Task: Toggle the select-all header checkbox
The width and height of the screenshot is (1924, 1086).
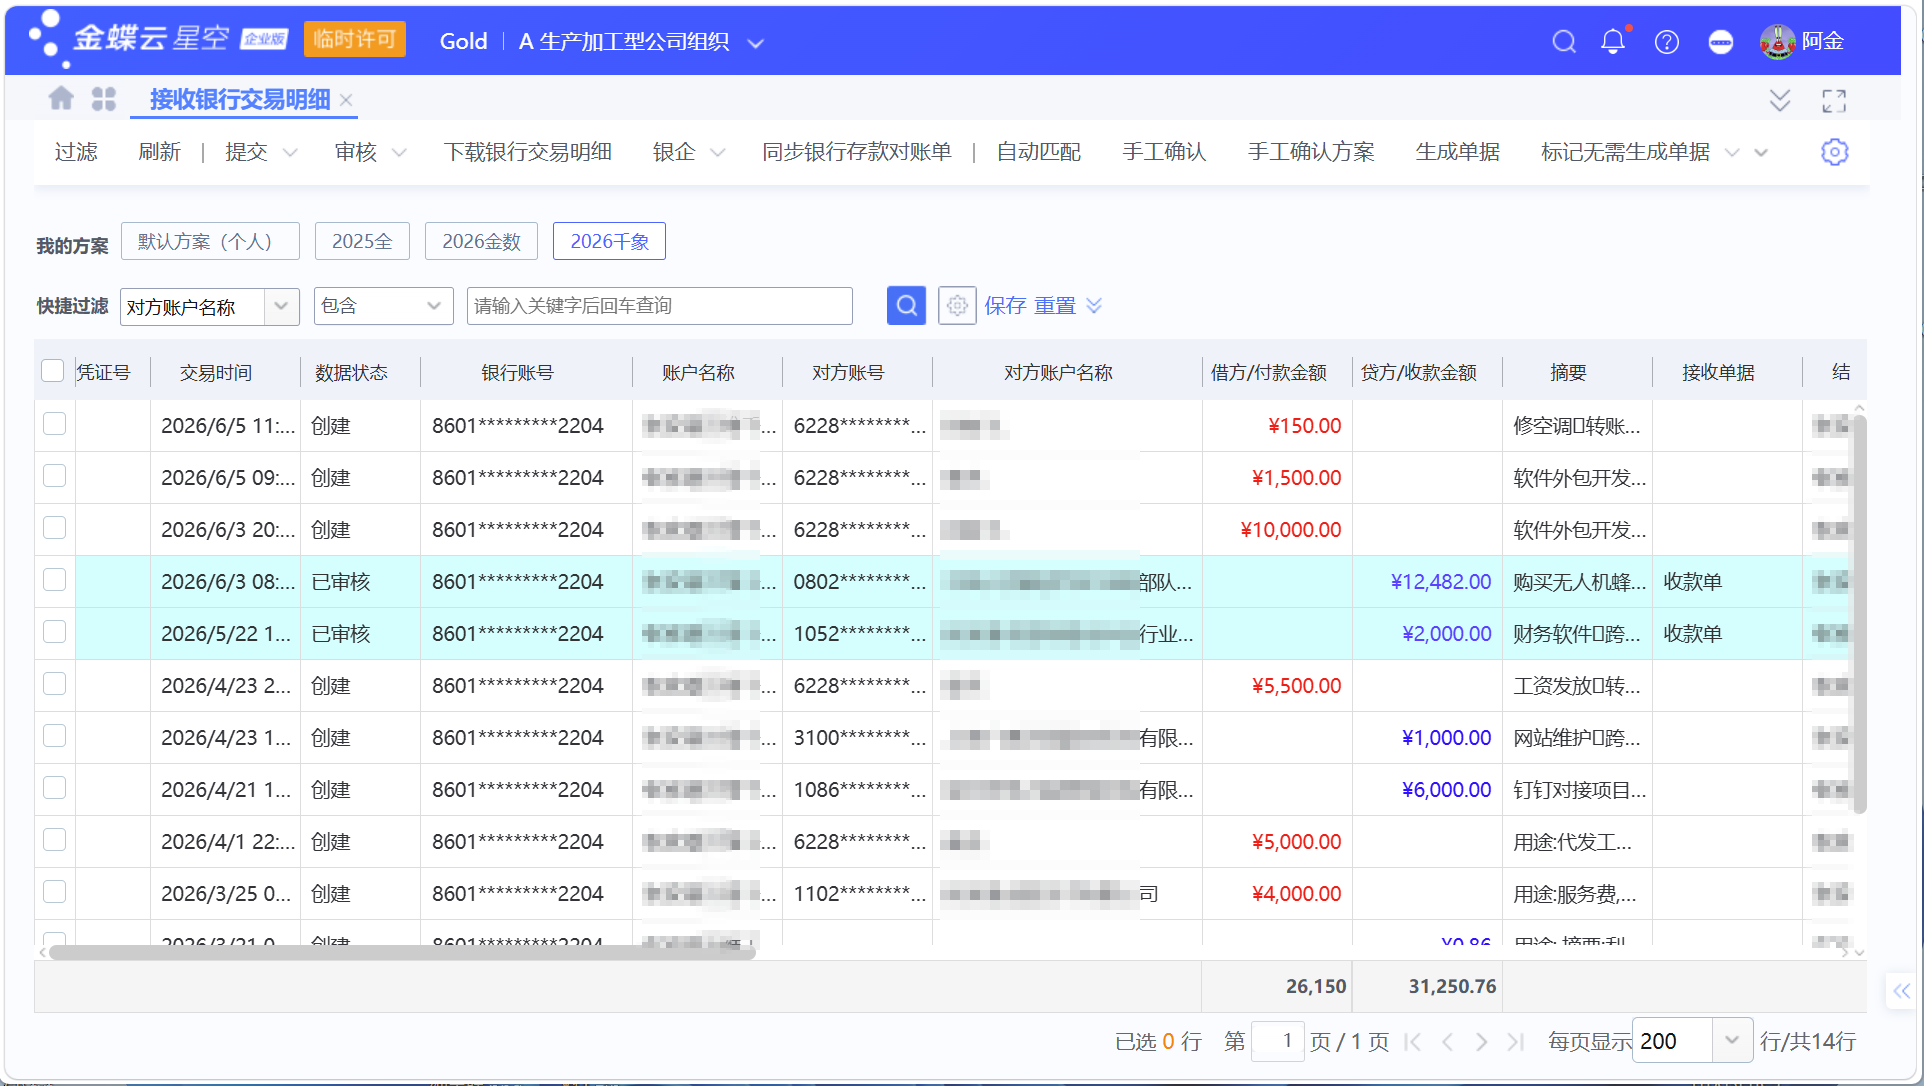Action: coord(53,371)
